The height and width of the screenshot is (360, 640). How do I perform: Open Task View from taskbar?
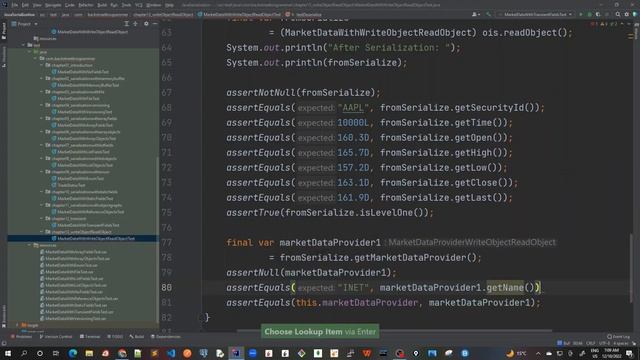click(56, 353)
